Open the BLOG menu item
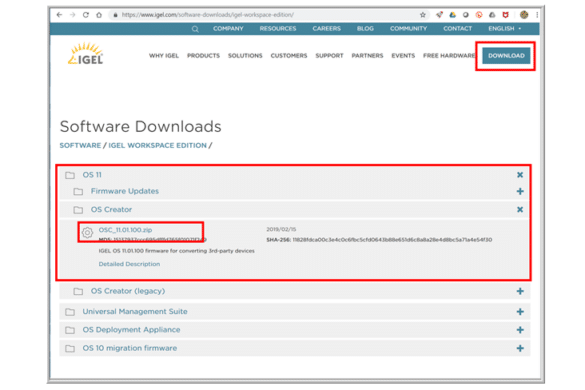 [x=365, y=28]
